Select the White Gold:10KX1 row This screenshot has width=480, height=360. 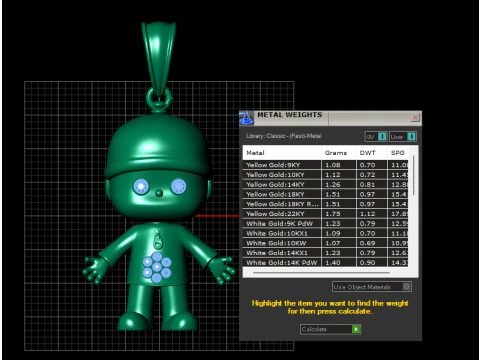point(325,233)
